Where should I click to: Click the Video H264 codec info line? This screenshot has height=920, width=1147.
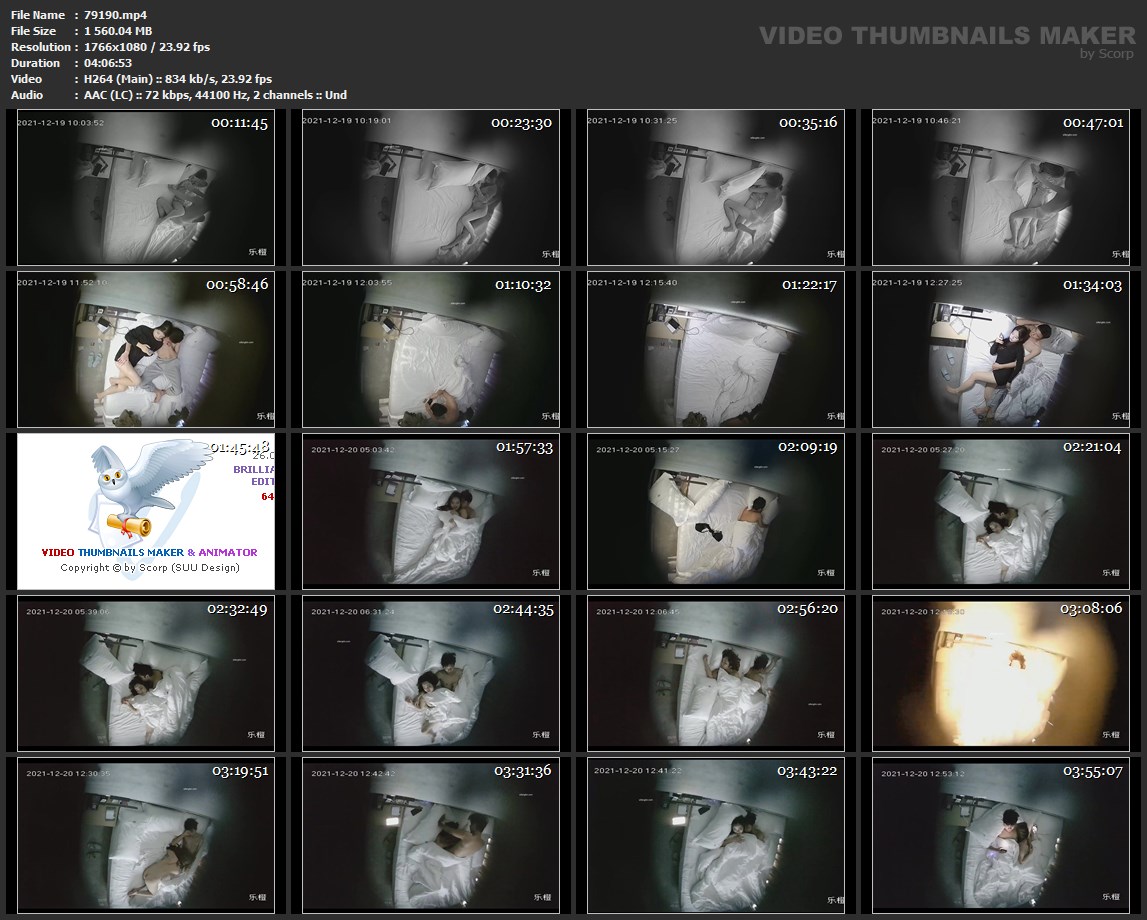(x=178, y=79)
